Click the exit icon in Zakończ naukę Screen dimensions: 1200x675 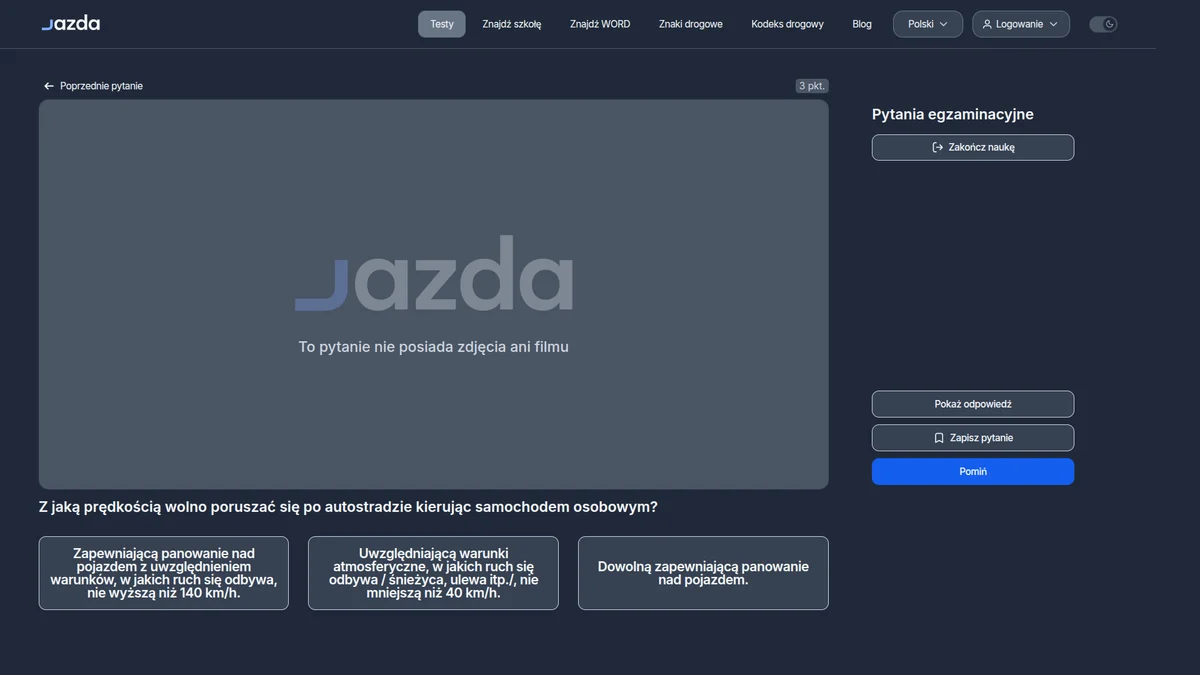point(937,147)
